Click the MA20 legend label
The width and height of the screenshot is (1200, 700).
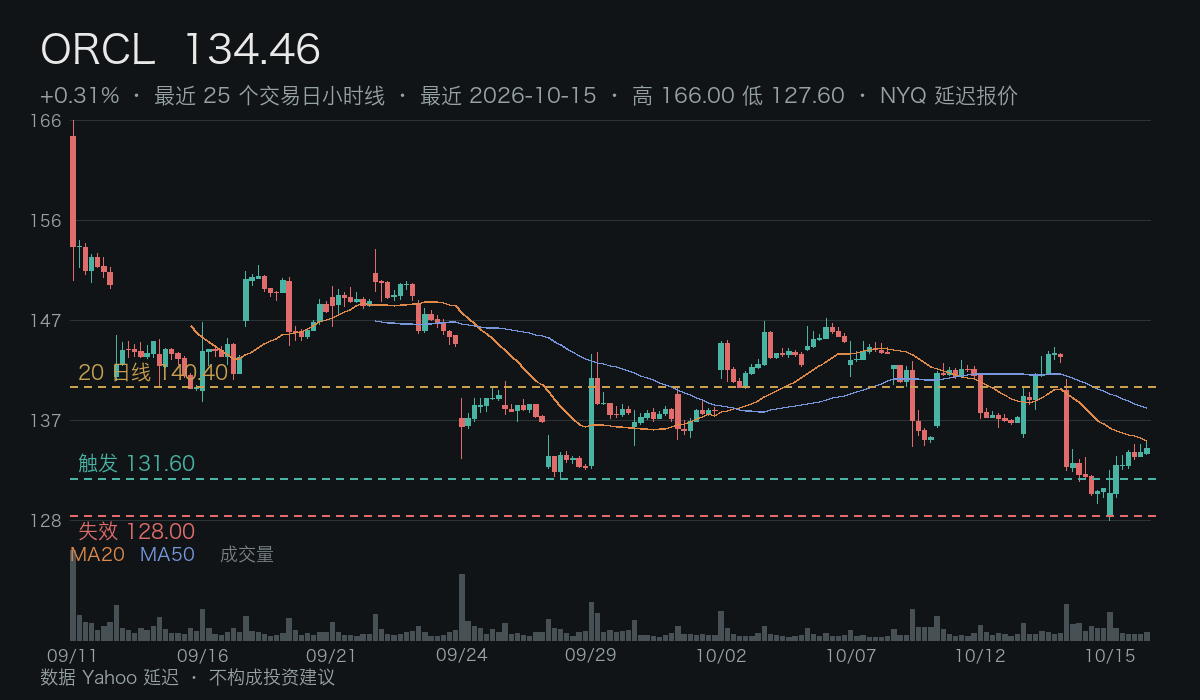coord(98,555)
